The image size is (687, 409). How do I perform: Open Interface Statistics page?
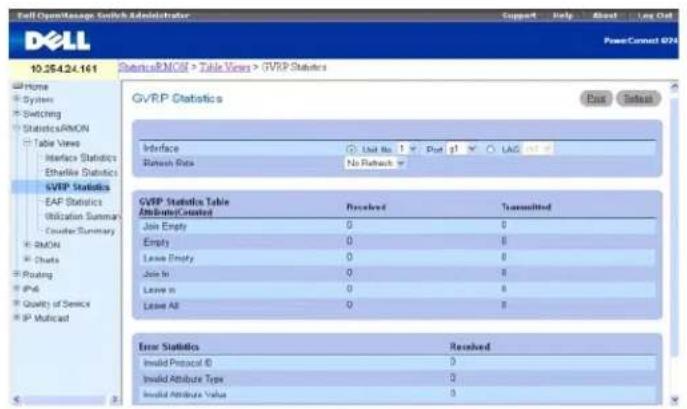(81, 158)
